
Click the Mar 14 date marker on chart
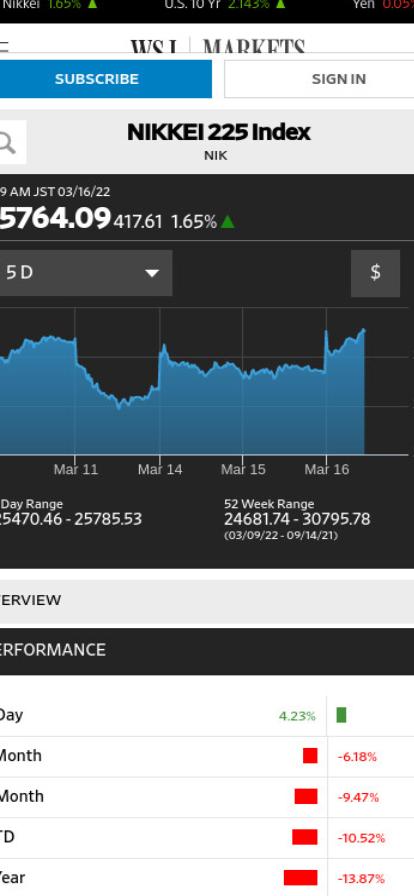pos(160,469)
